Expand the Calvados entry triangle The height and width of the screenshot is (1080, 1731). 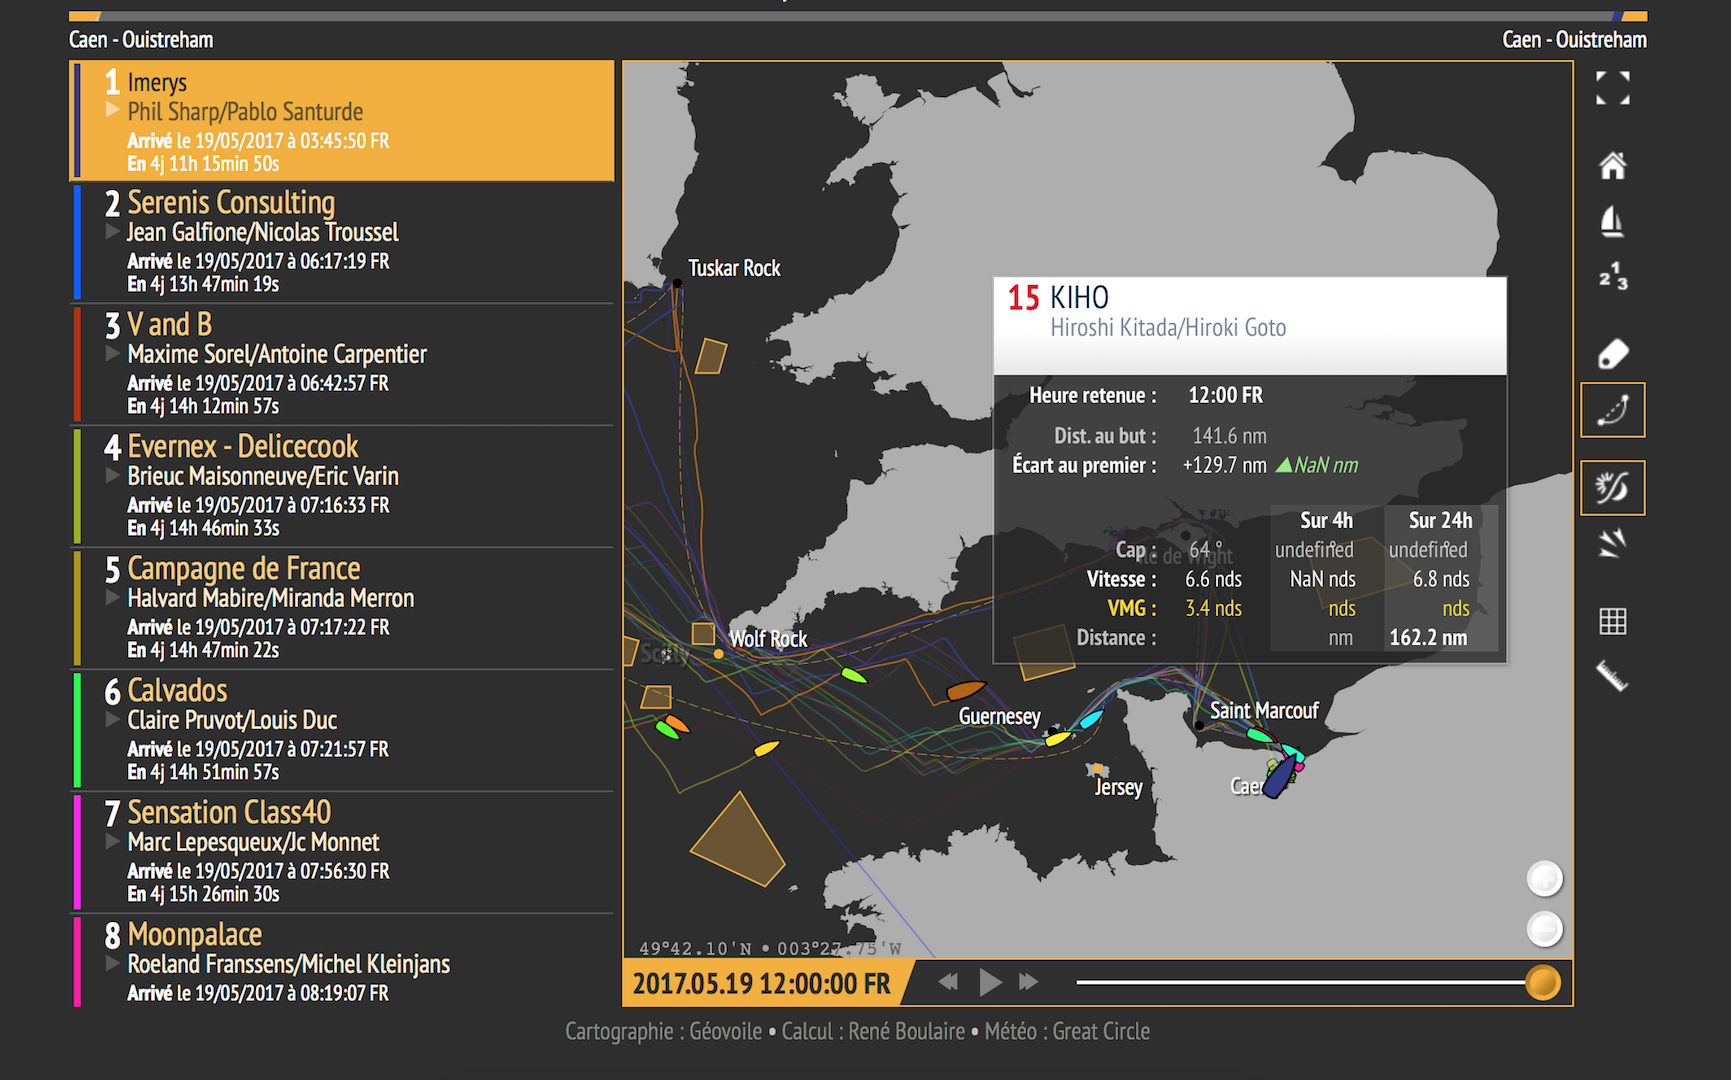pos(113,719)
